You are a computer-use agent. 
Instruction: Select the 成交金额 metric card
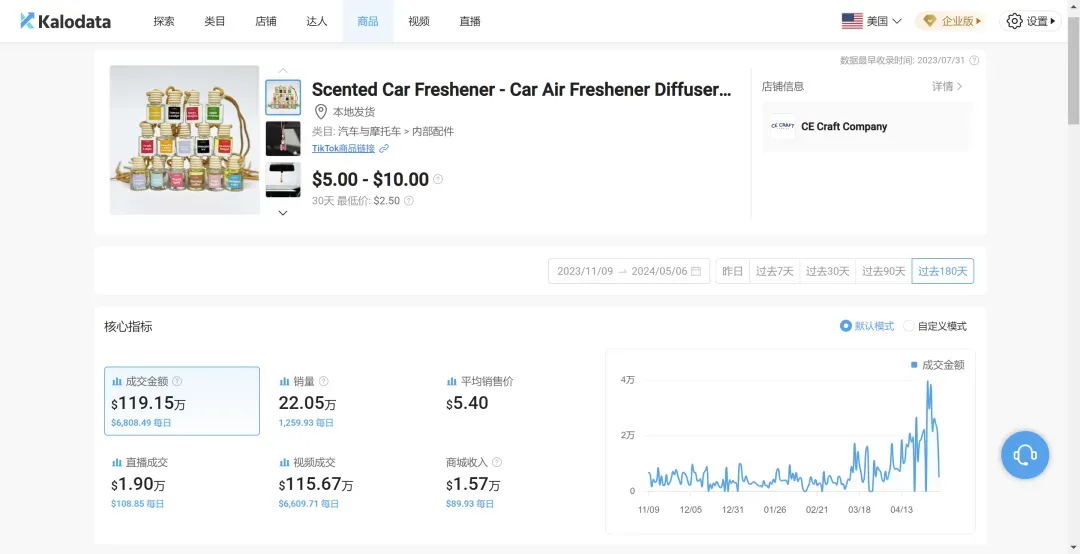181,401
